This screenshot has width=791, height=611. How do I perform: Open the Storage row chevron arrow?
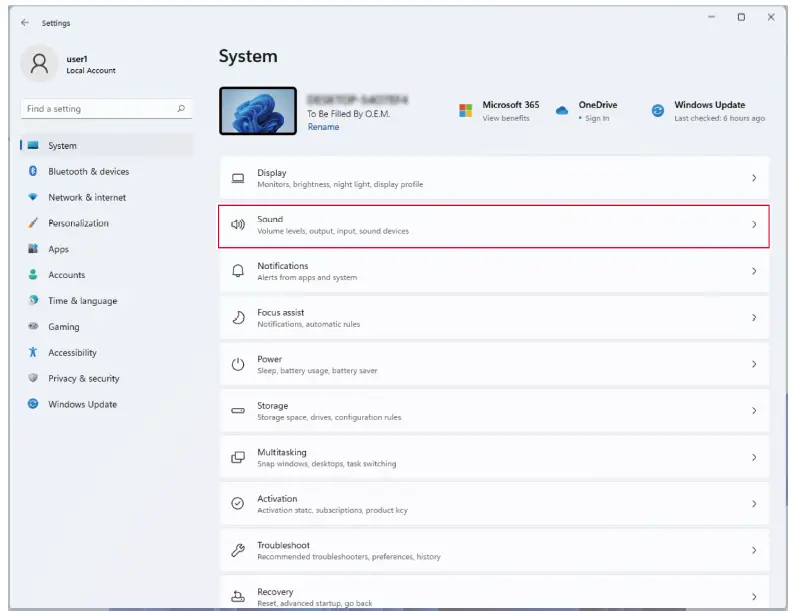pos(754,411)
